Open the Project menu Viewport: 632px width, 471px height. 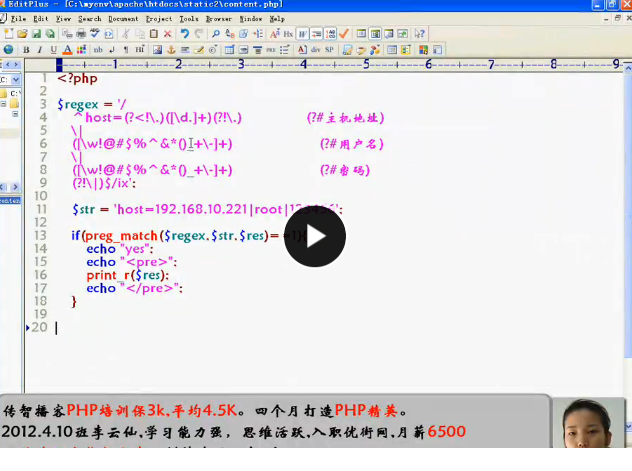(x=159, y=19)
